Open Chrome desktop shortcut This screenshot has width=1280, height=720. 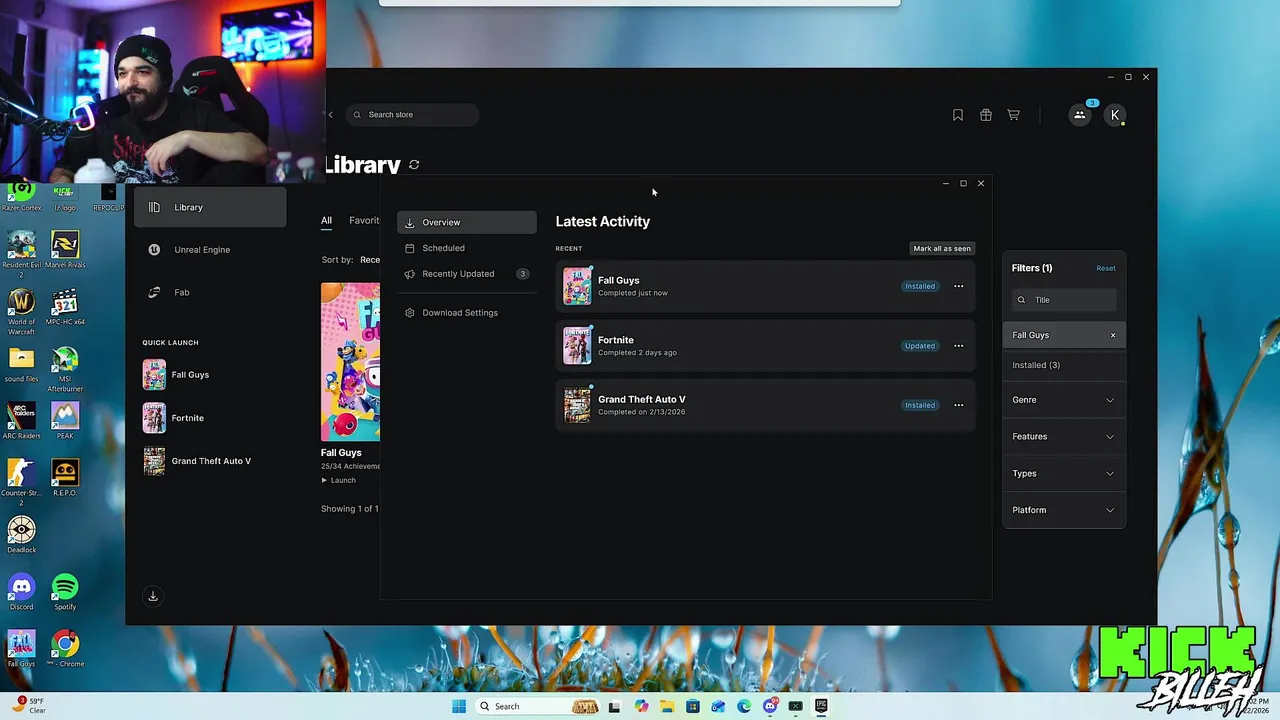tap(65, 649)
